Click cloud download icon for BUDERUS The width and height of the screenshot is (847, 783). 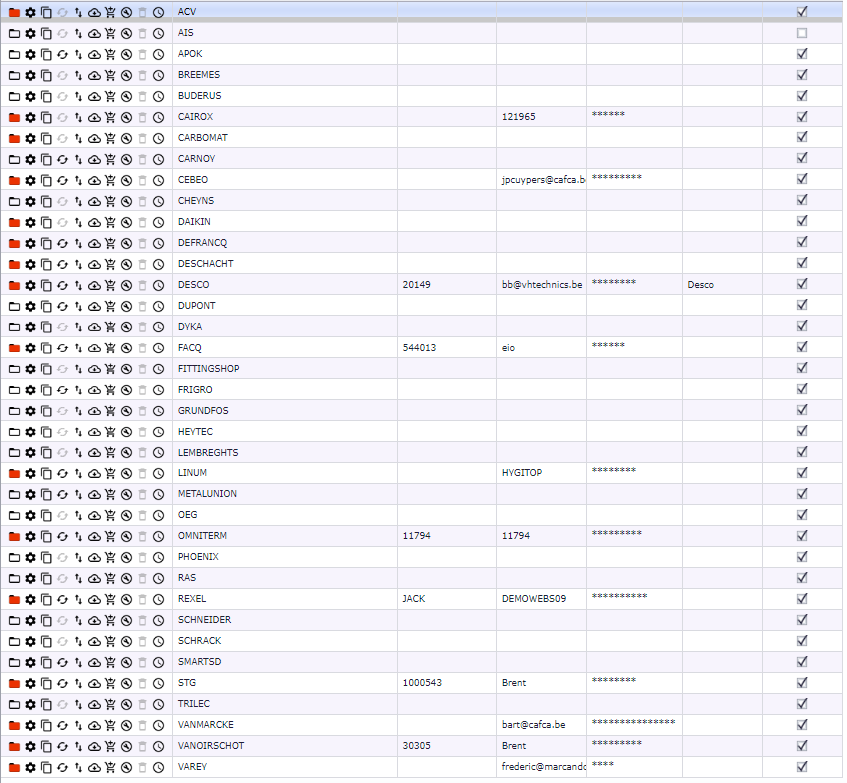[x=95, y=97]
